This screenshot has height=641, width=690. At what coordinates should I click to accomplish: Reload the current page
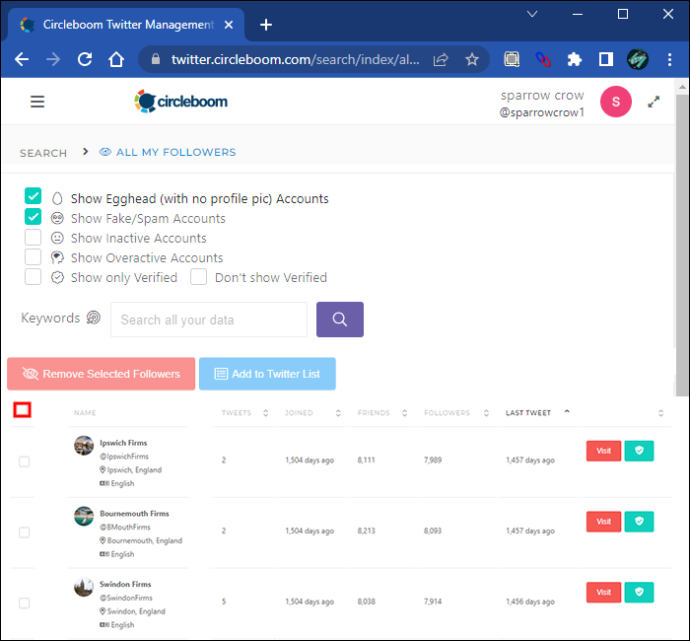[84, 59]
